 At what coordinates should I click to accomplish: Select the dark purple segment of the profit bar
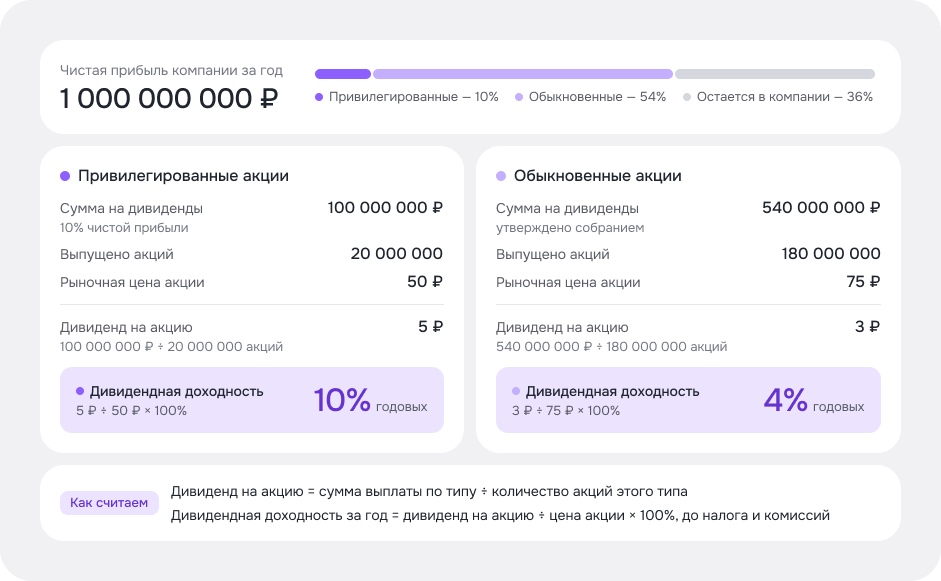coord(343,74)
